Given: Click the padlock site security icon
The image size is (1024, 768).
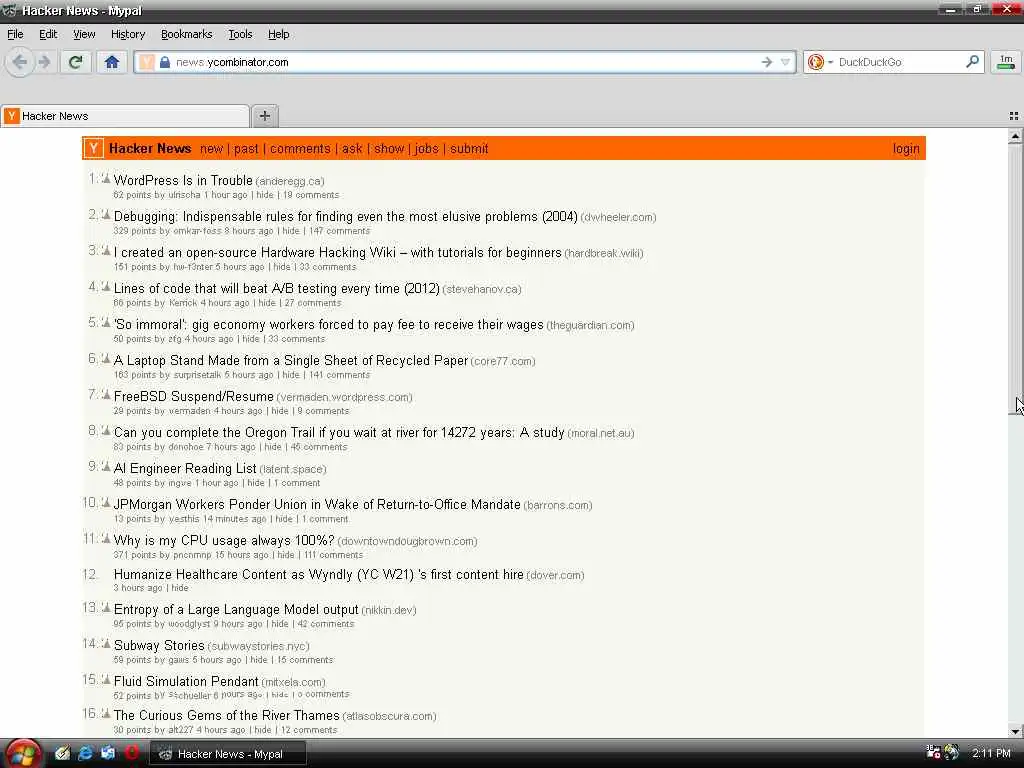Looking at the screenshot, I should tap(165, 62).
